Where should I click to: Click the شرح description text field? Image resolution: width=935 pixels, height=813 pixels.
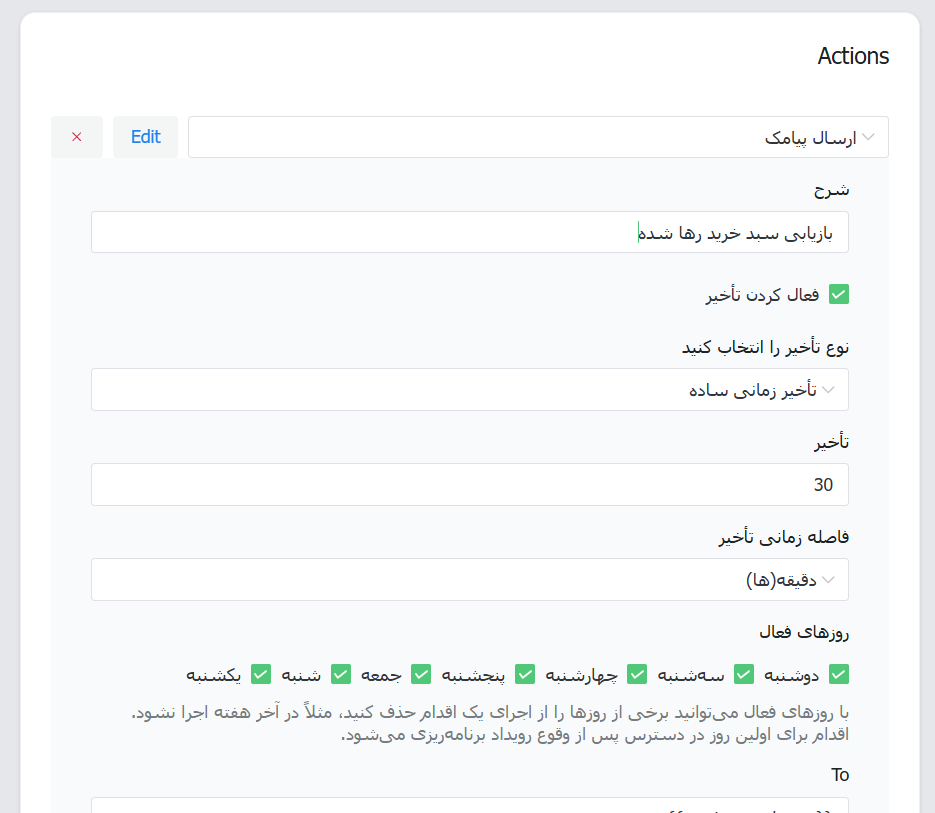469,232
